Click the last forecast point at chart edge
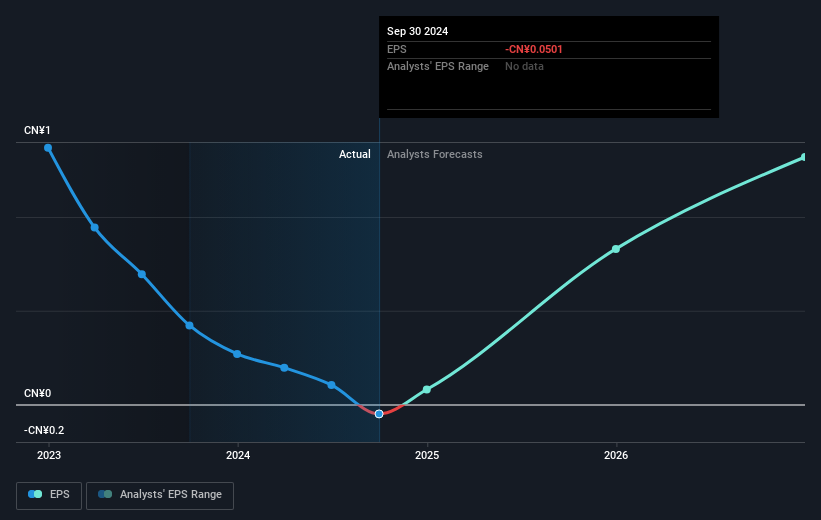 click(x=804, y=157)
